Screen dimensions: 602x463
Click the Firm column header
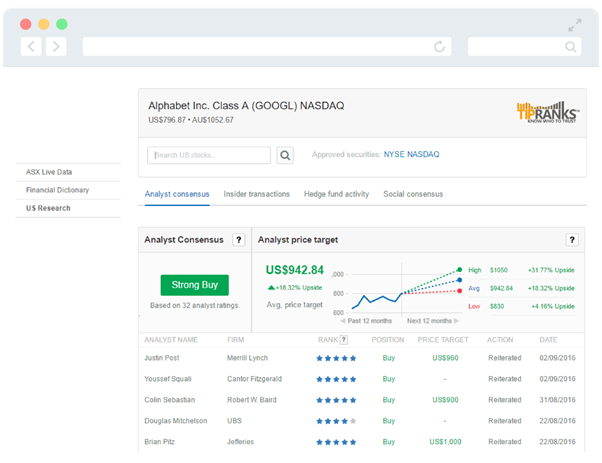[235, 340]
